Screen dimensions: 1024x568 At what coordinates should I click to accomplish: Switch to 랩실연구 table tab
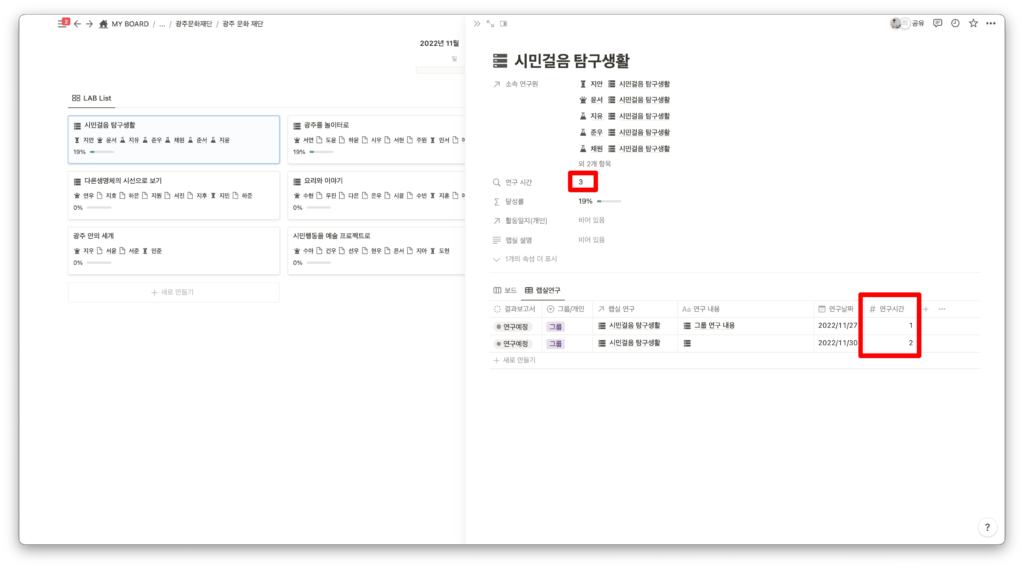(543, 291)
